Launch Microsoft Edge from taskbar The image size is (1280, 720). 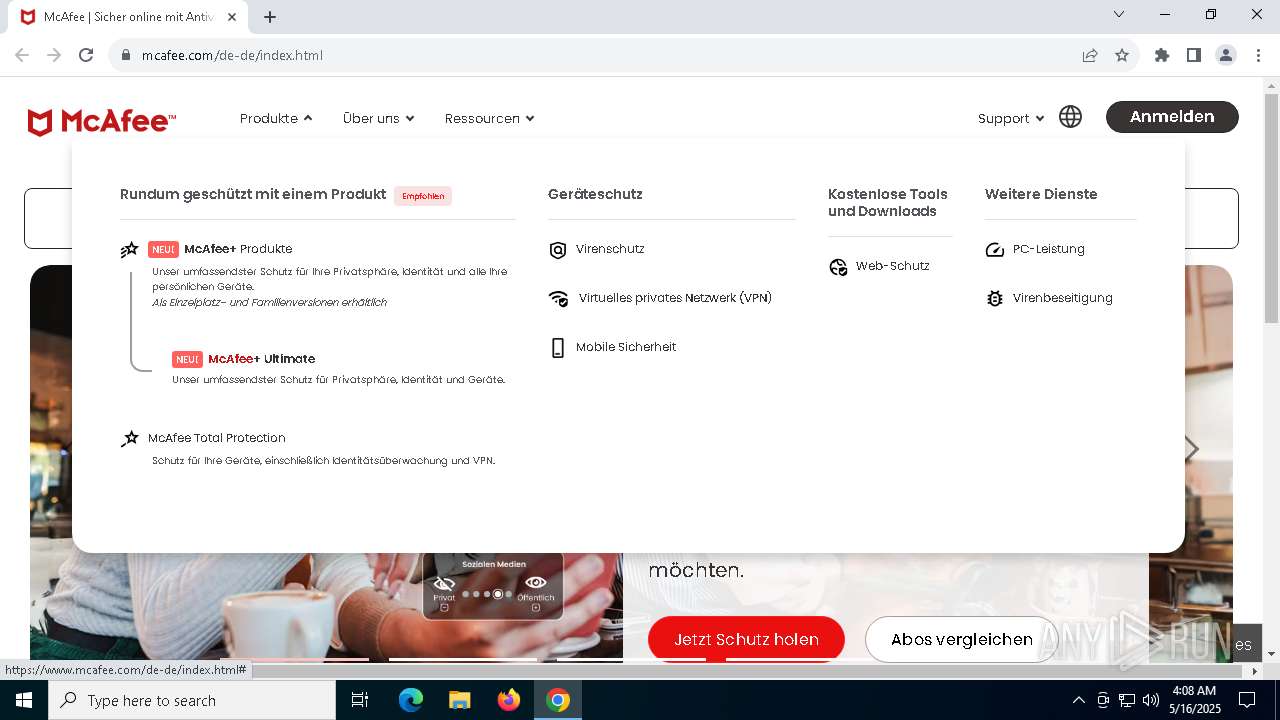[411, 700]
